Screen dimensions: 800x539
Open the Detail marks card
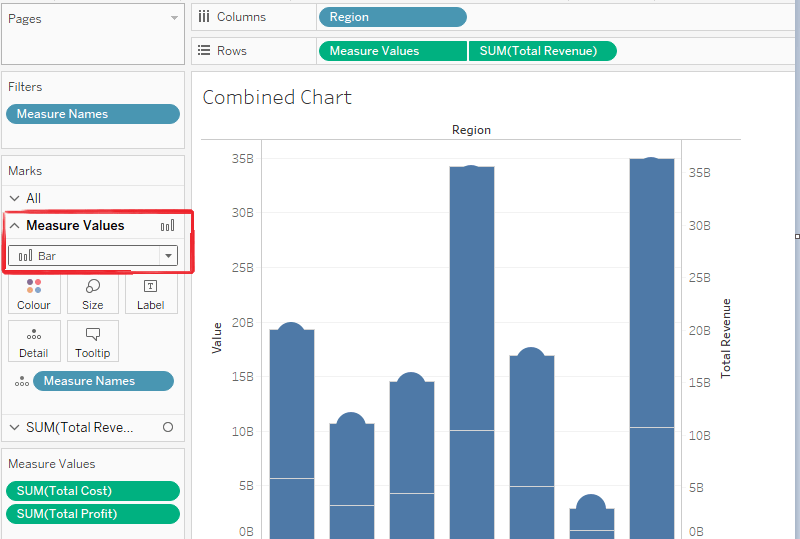[x=34, y=341]
